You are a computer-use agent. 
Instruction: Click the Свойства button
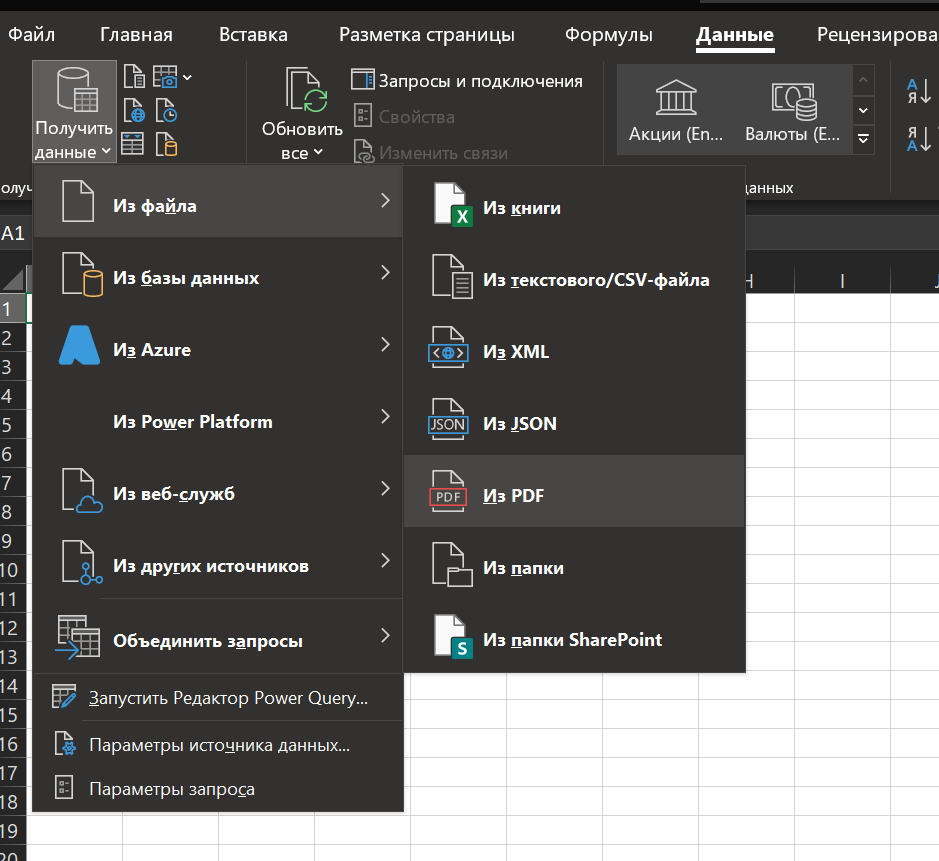tap(405, 117)
